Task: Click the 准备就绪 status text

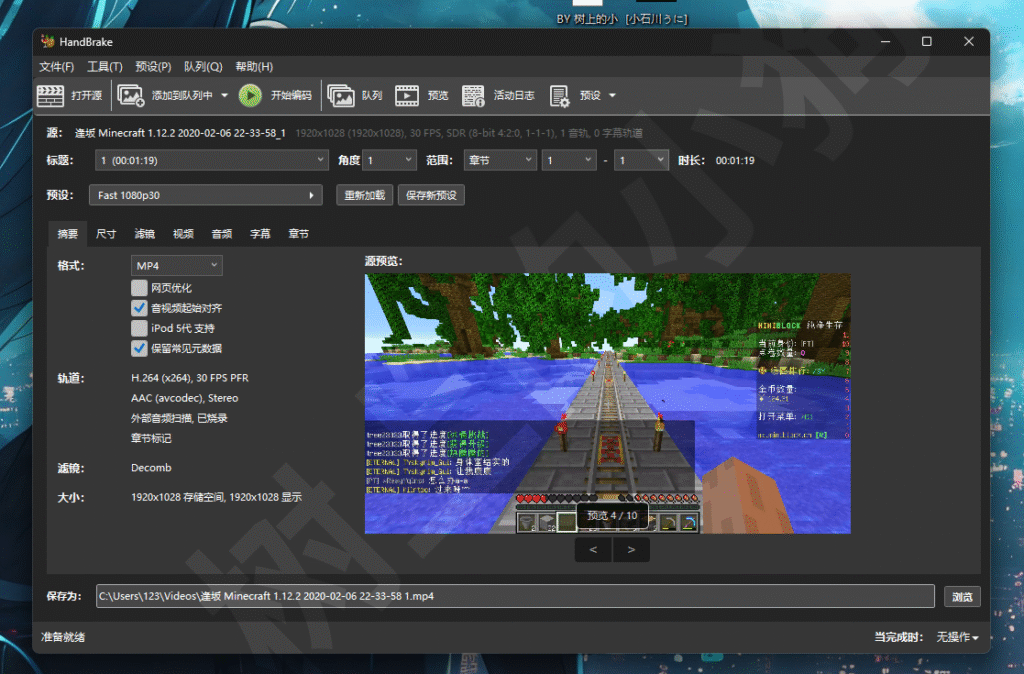Action: click(x=63, y=637)
